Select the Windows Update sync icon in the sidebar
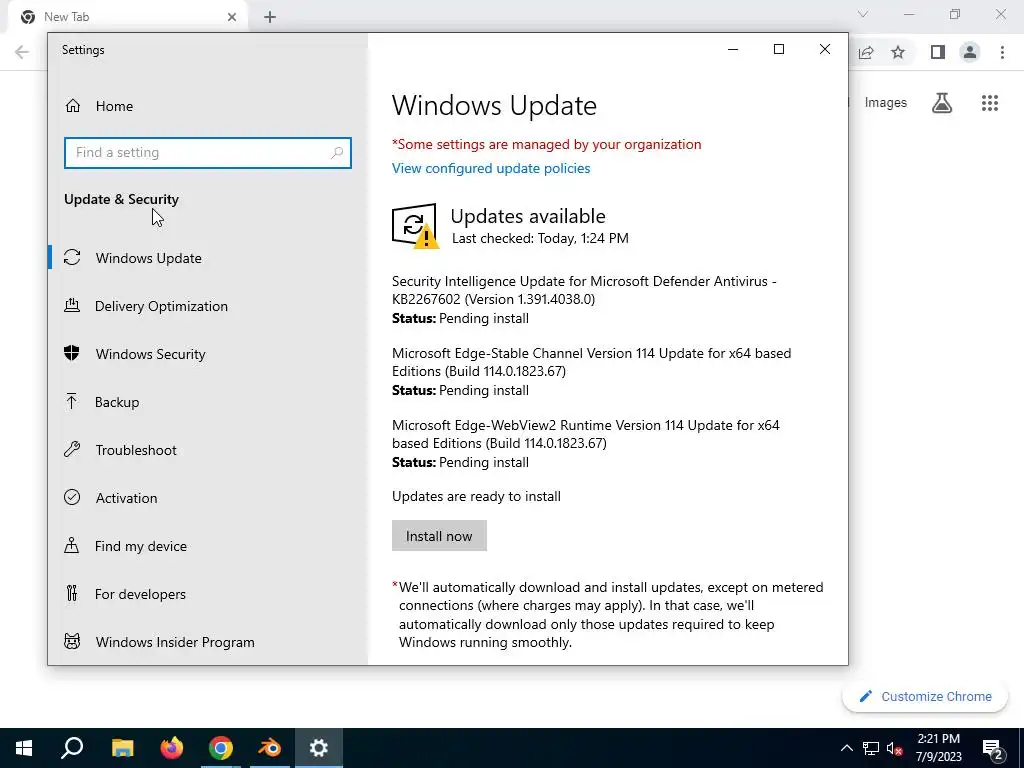The width and height of the screenshot is (1024, 768). (x=72, y=257)
